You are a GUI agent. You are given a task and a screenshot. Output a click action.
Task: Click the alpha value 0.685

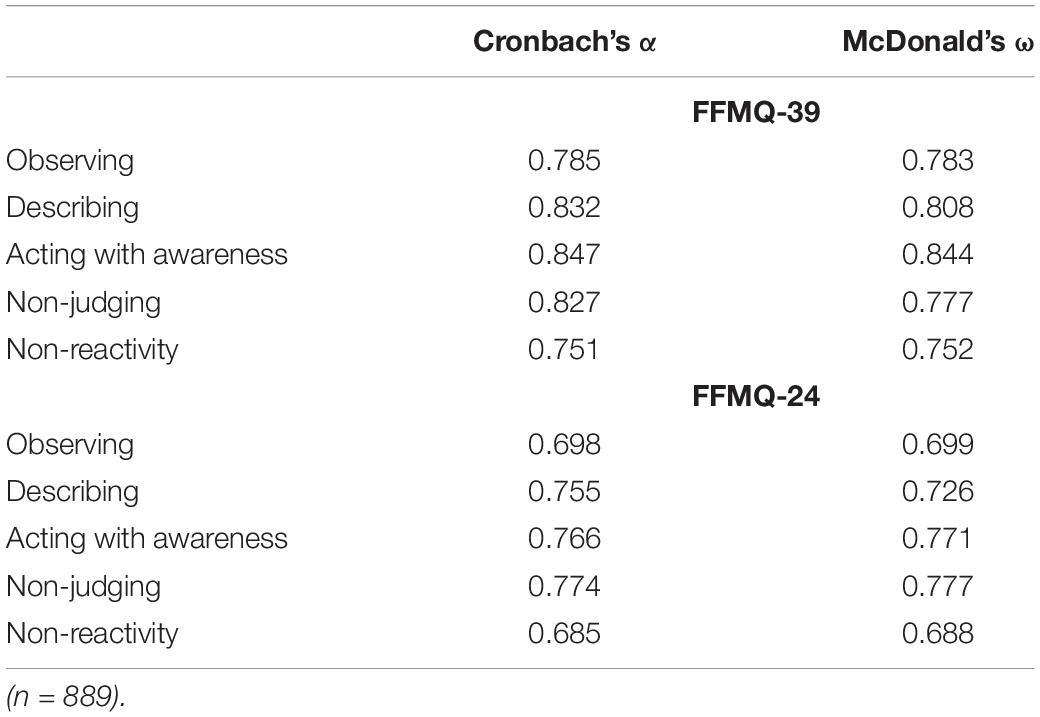564,633
